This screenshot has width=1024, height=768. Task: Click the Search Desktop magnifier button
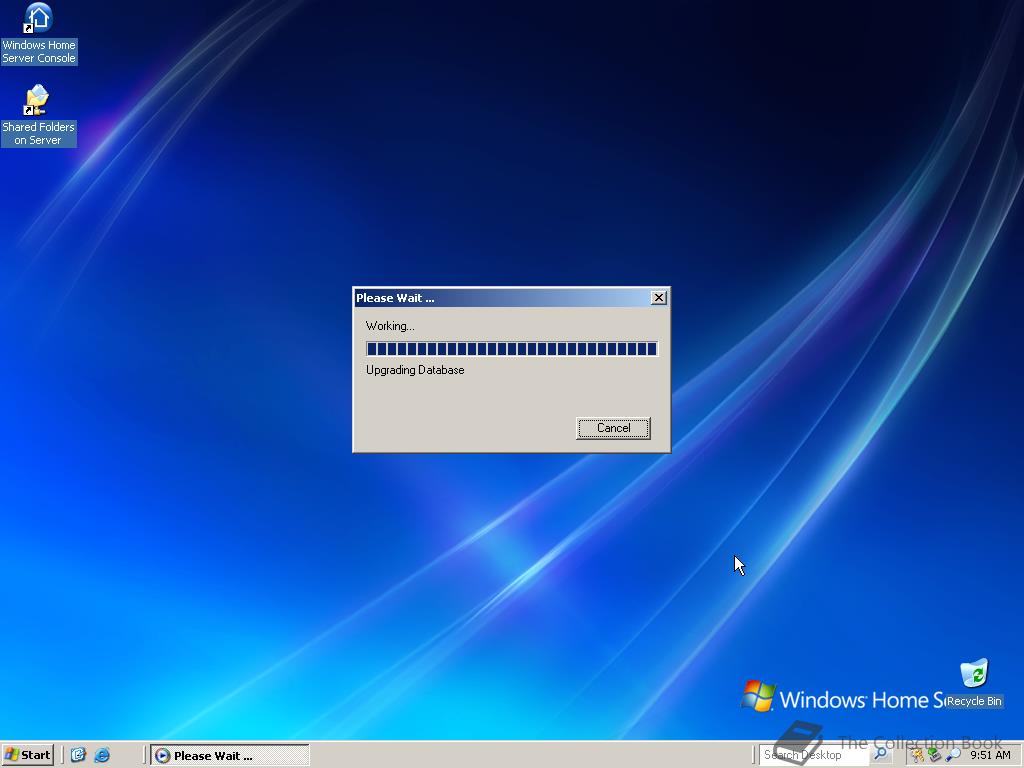click(x=881, y=755)
